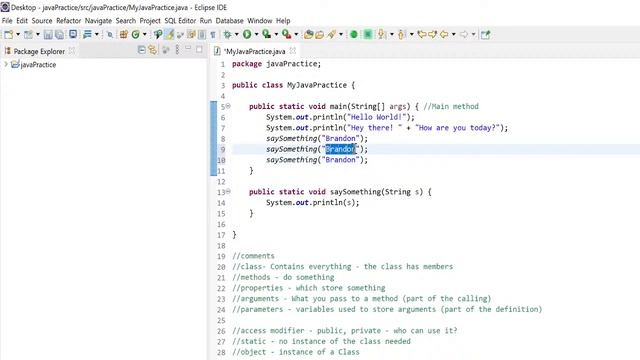Toggle Link with Editor in Package Explorer
This screenshot has height=360, width=640.
(x=153, y=50)
